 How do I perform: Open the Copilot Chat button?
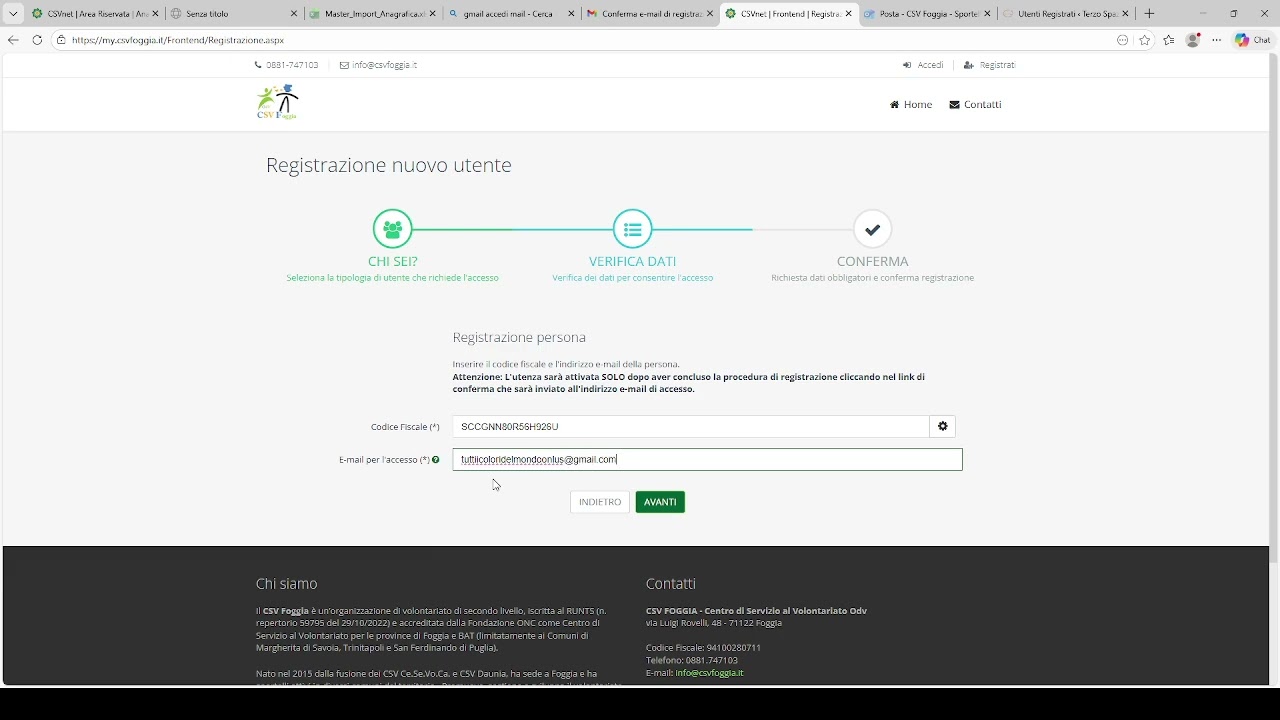pyautogui.click(x=1253, y=40)
